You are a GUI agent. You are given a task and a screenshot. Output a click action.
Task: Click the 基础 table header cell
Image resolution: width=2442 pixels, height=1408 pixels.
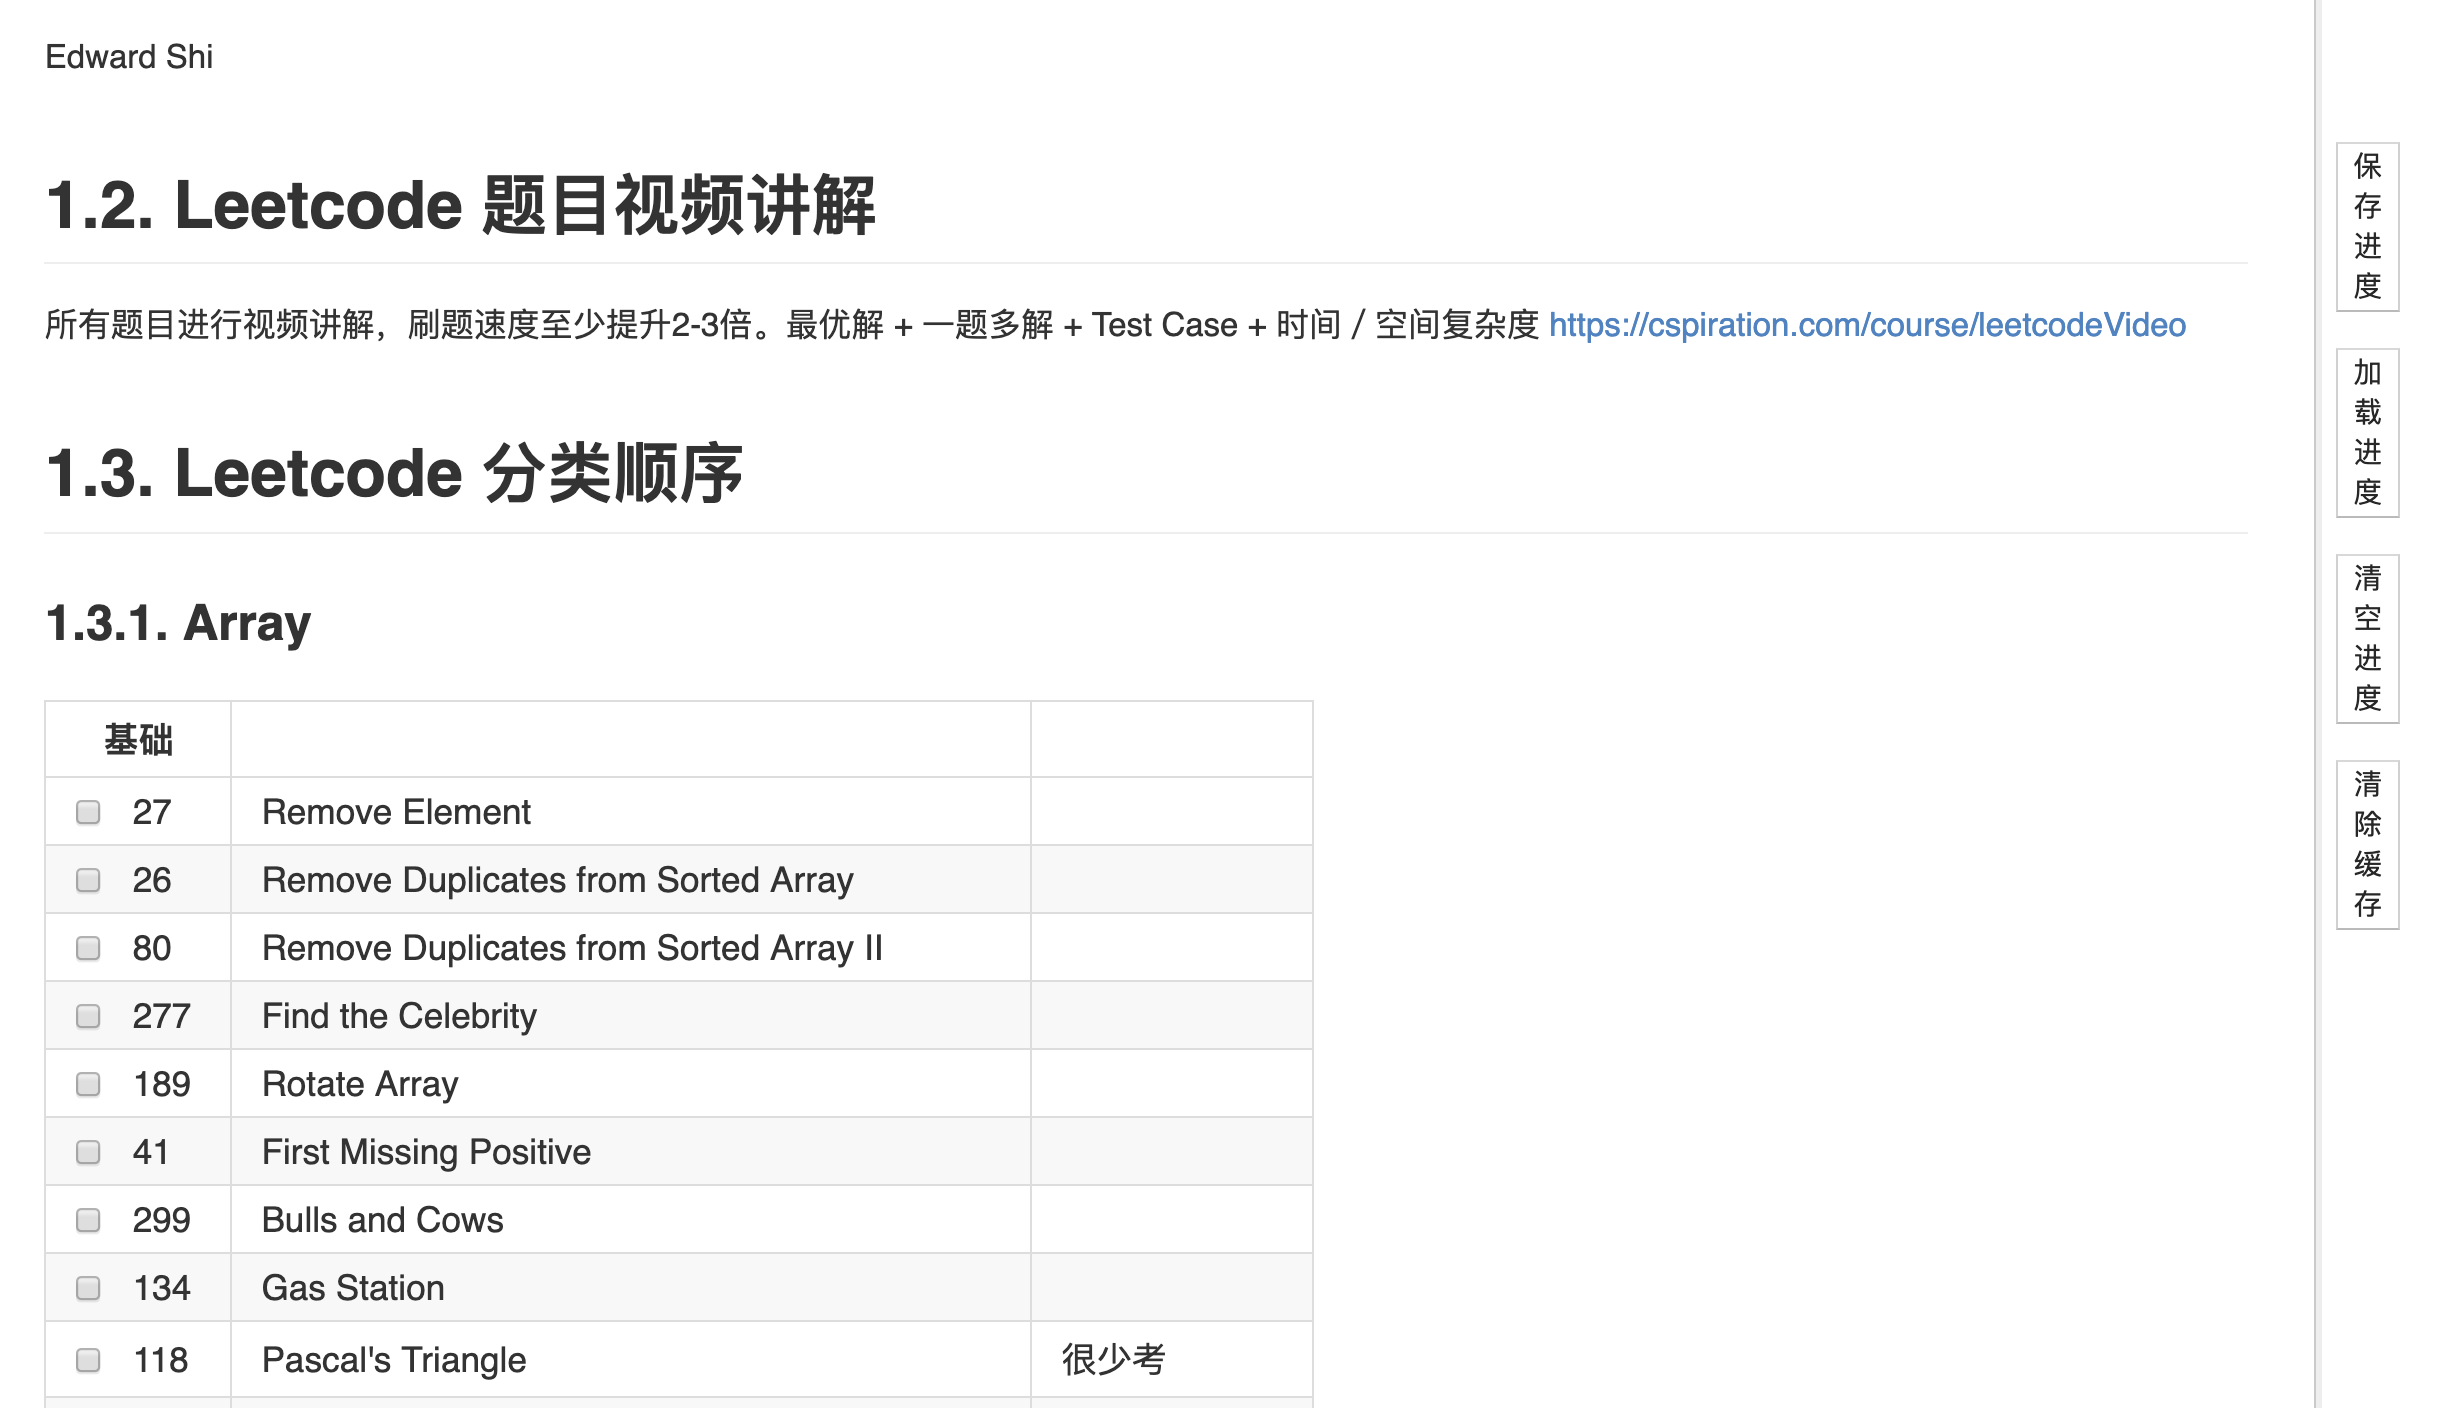[x=138, y=740]
